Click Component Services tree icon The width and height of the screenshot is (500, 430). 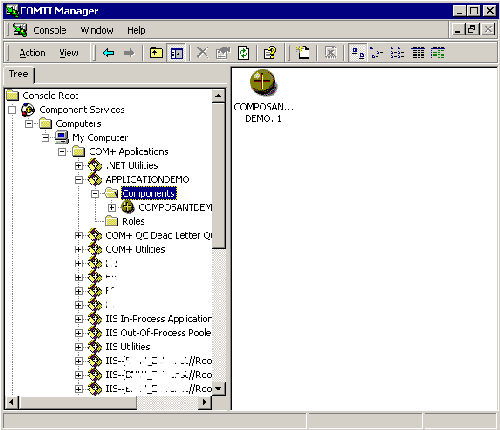[28, 110]
